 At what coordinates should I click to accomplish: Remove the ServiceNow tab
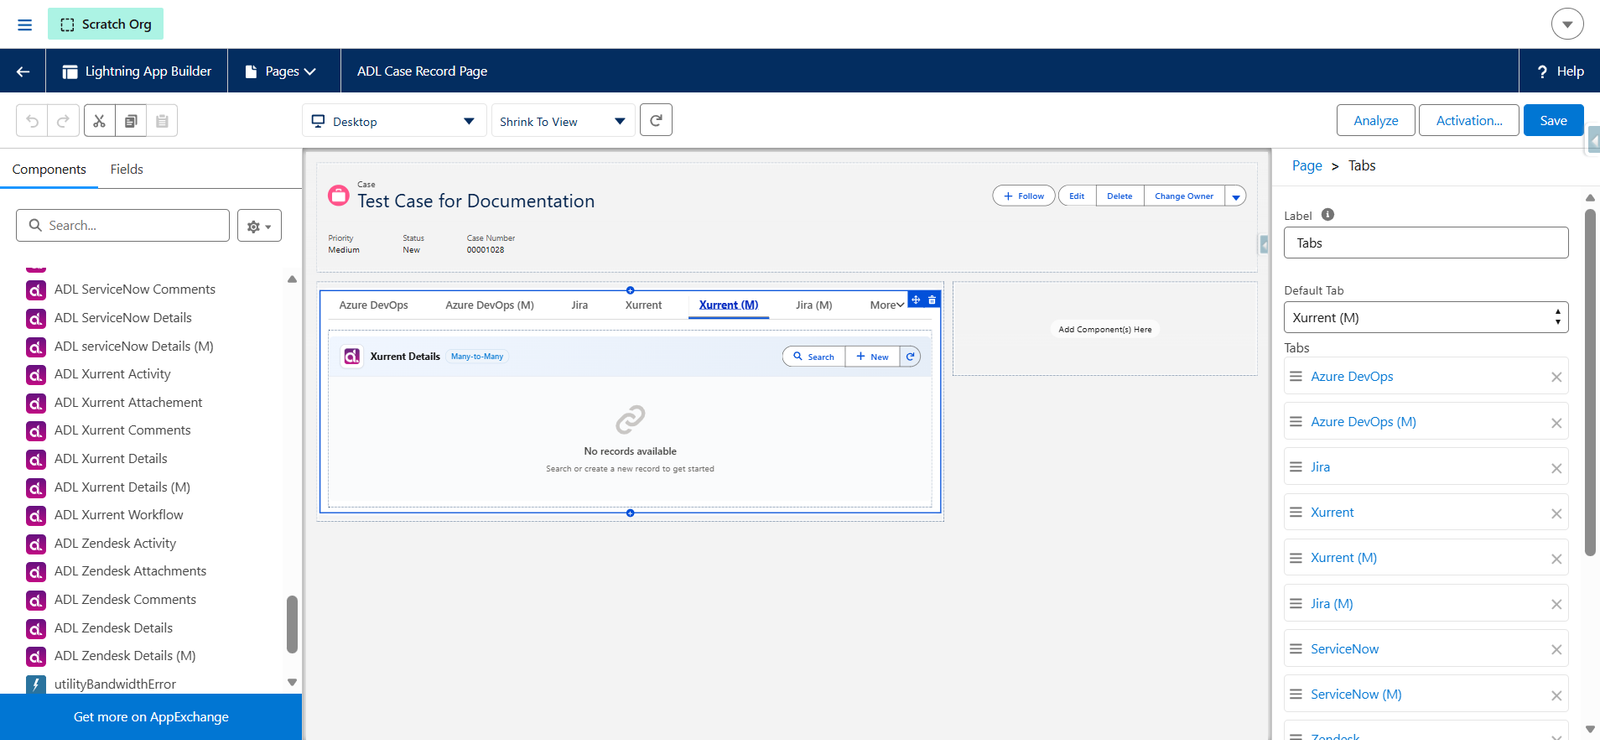click(x=1556, y=650)
